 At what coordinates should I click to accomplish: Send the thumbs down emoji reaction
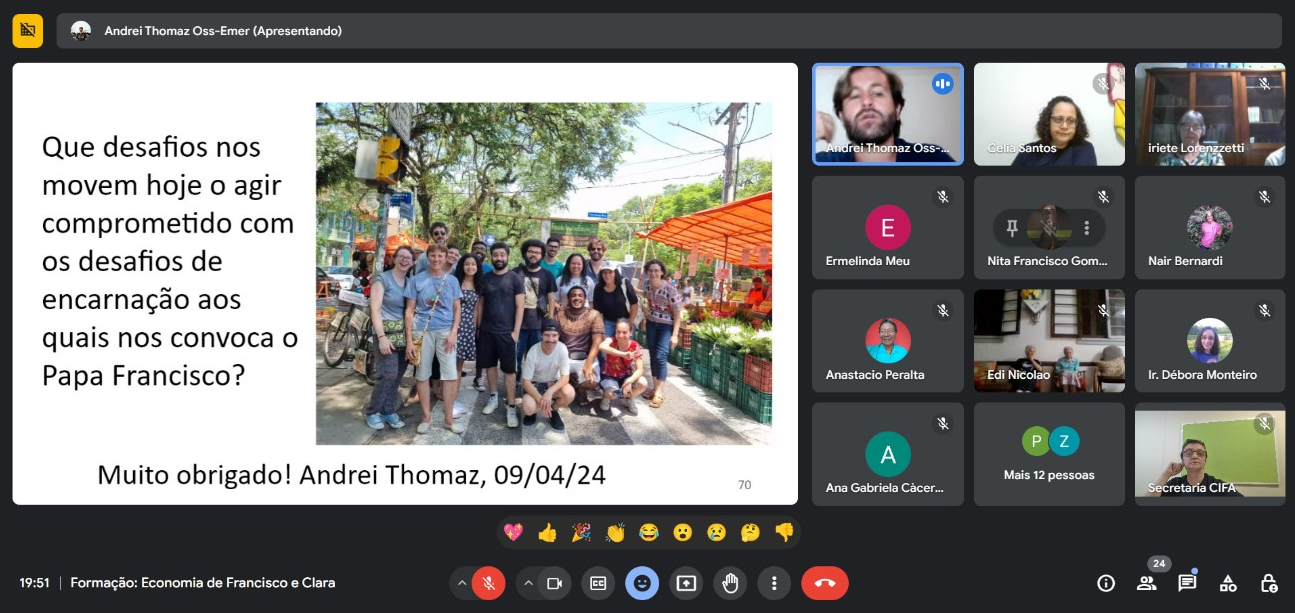click(784, 532)
